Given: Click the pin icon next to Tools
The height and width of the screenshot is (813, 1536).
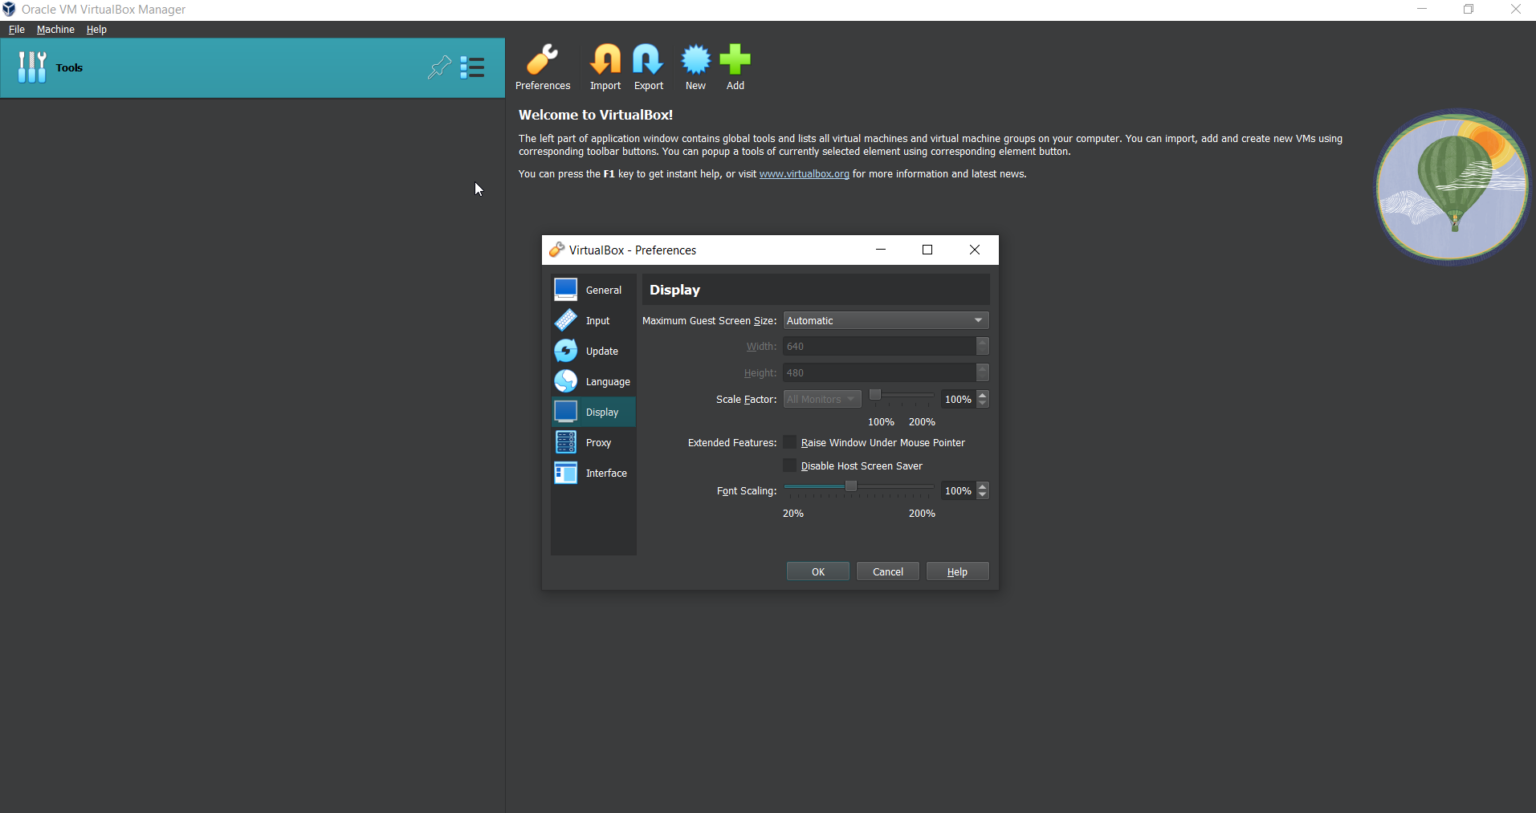Looking at the screenshot, I should click(x=439, y=67).
